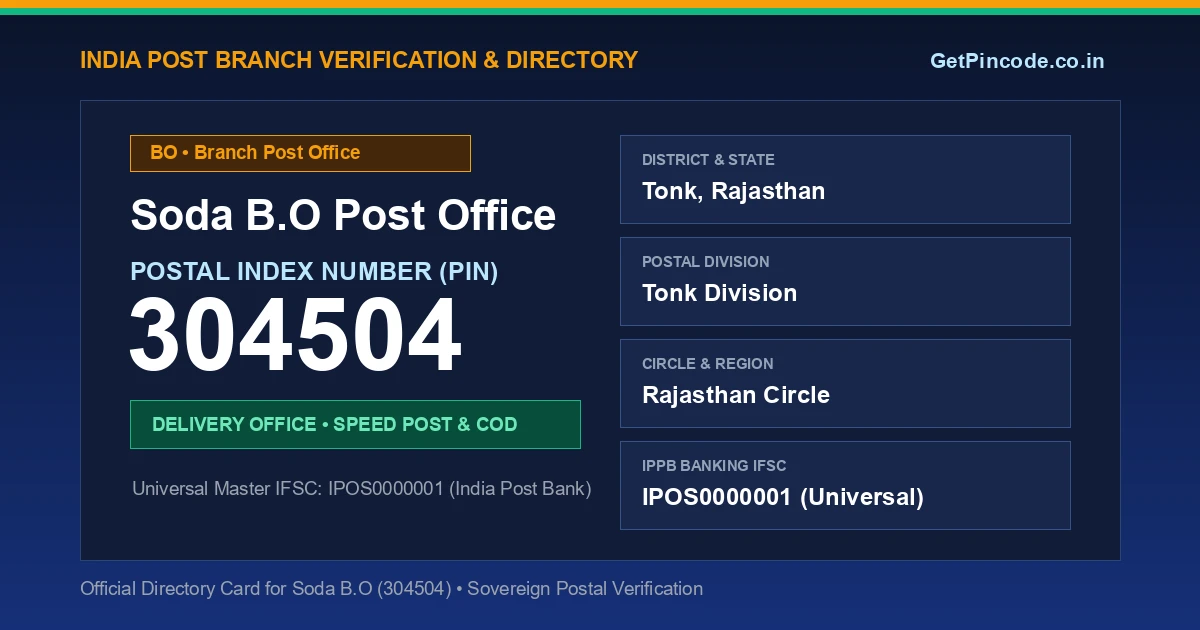Viewport: 1200px width, 630px height.
Task: Click the Postal Index Number (PIN) label
Action: 314,271
